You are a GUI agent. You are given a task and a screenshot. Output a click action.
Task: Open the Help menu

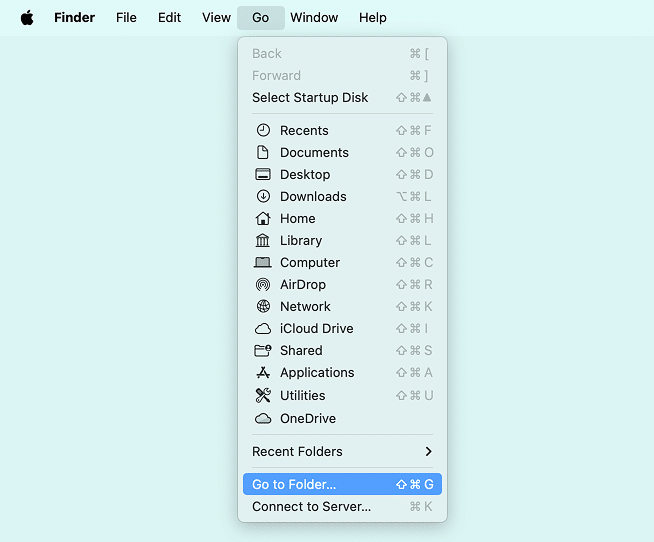point(372,18)
